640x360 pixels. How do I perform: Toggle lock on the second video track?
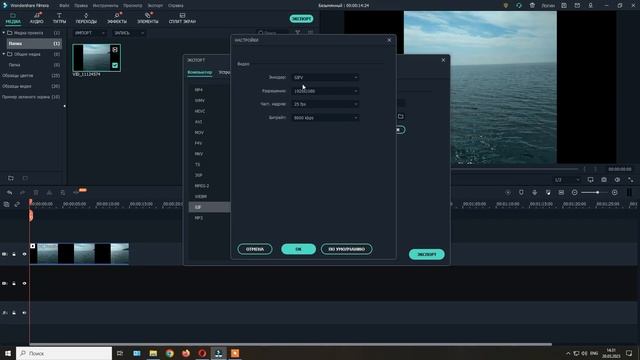pyautogui.click(x=14, y=283)
